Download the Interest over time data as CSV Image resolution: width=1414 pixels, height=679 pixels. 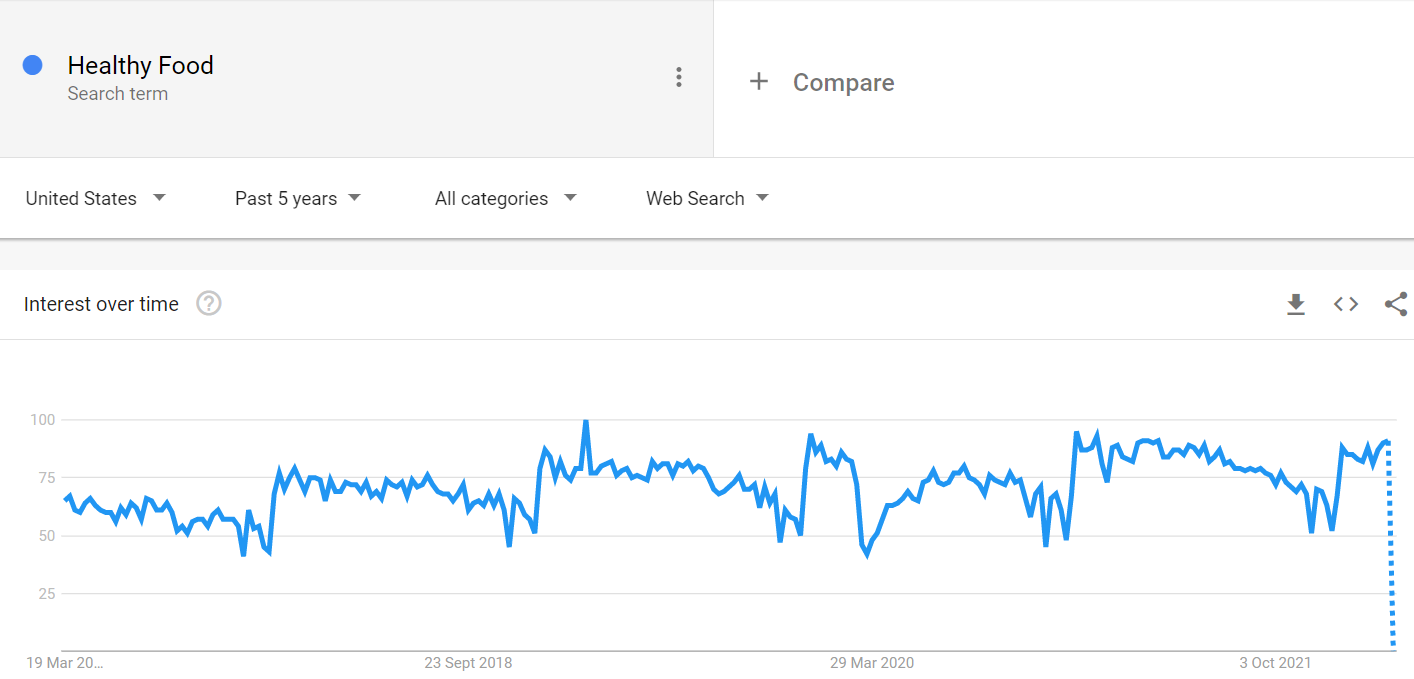[x=1296, y=304]
